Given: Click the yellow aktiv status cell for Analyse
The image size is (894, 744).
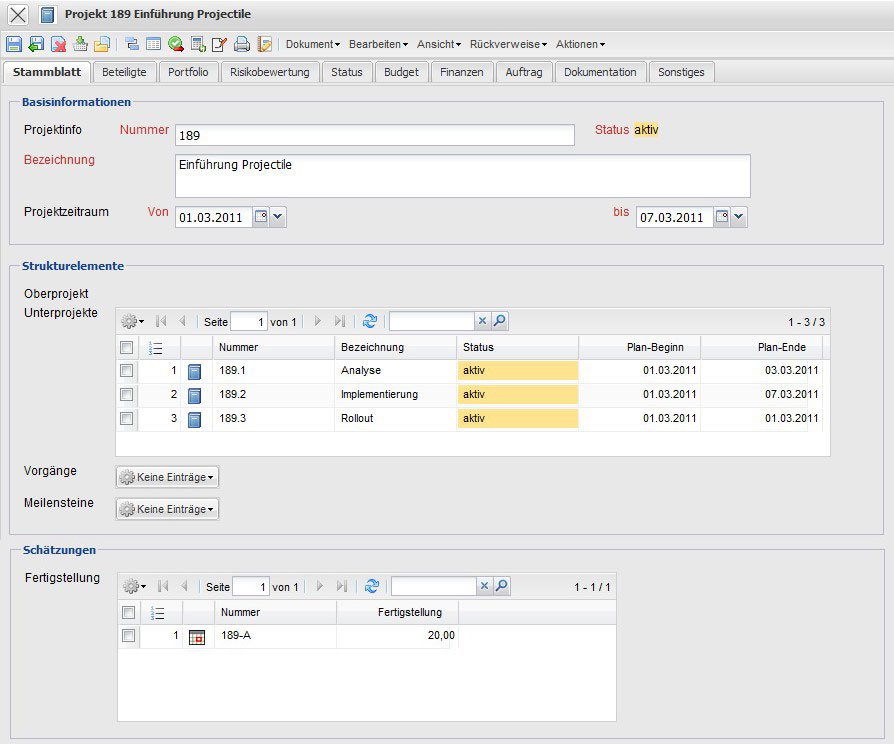Looking at the screenshot, I should 518,371.
